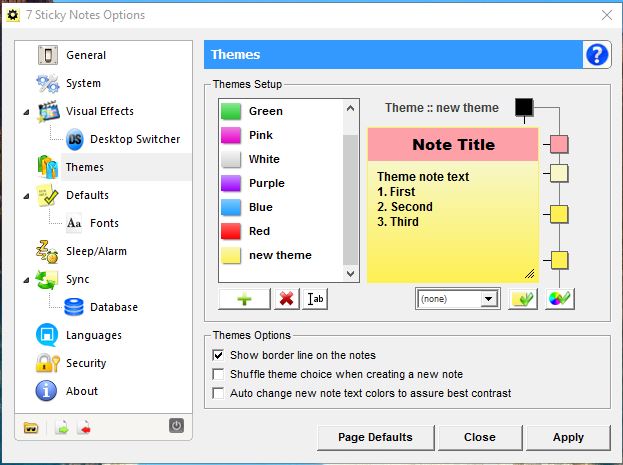Toggle Show border line on the notes
623x465 pixels.
(219, 355)
